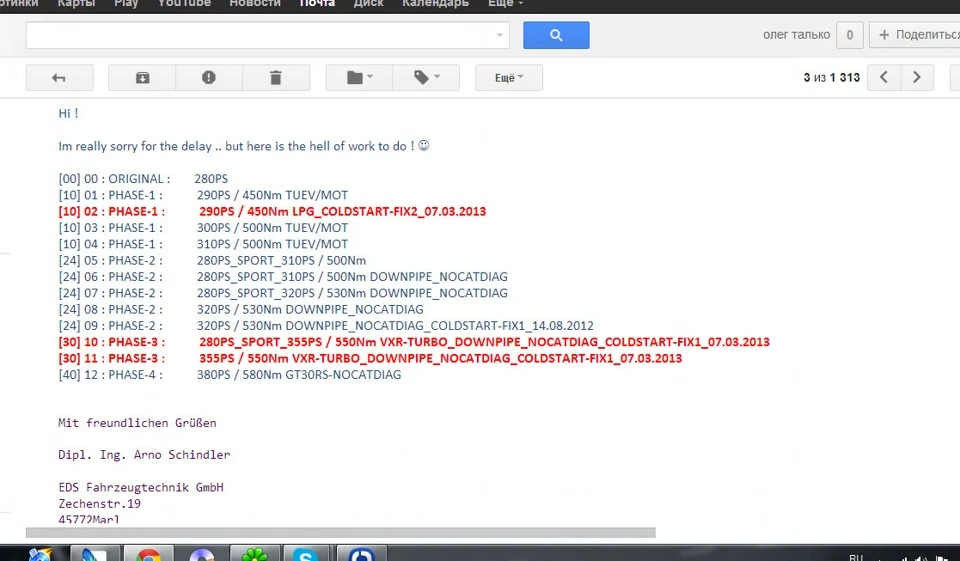Report this email as spam
This screenshot has height=561, width=960.
[x=209, y=78]
